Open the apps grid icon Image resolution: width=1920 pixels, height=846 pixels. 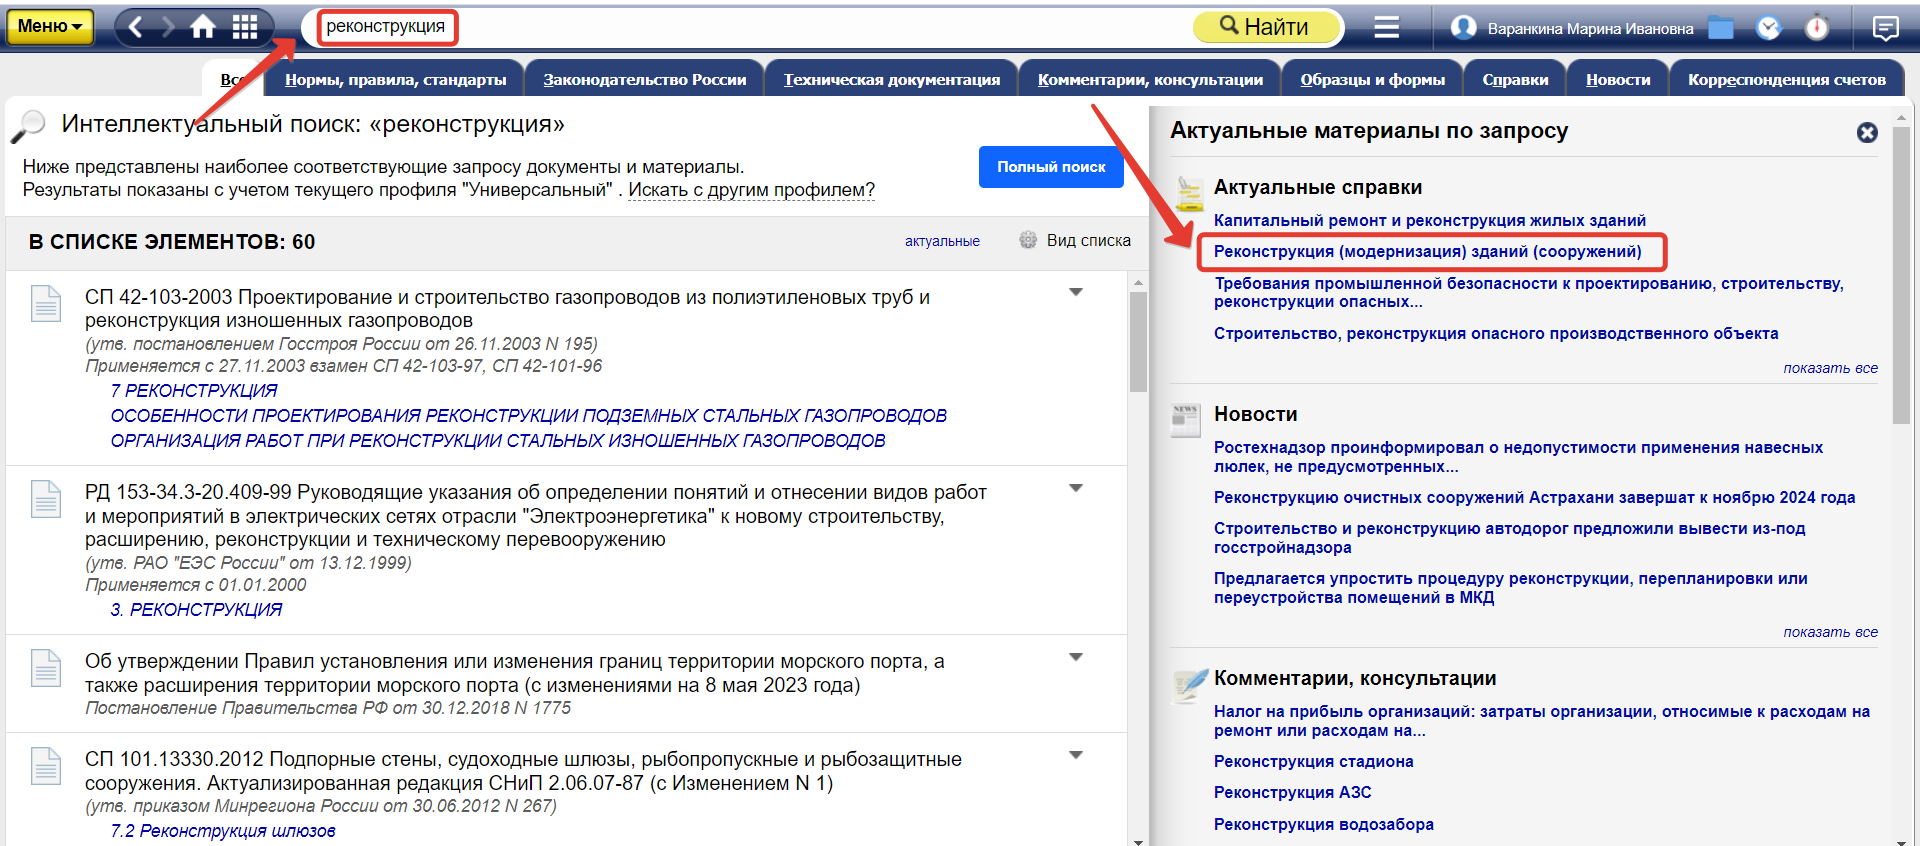pyautogui.click(x=245, y=27)
